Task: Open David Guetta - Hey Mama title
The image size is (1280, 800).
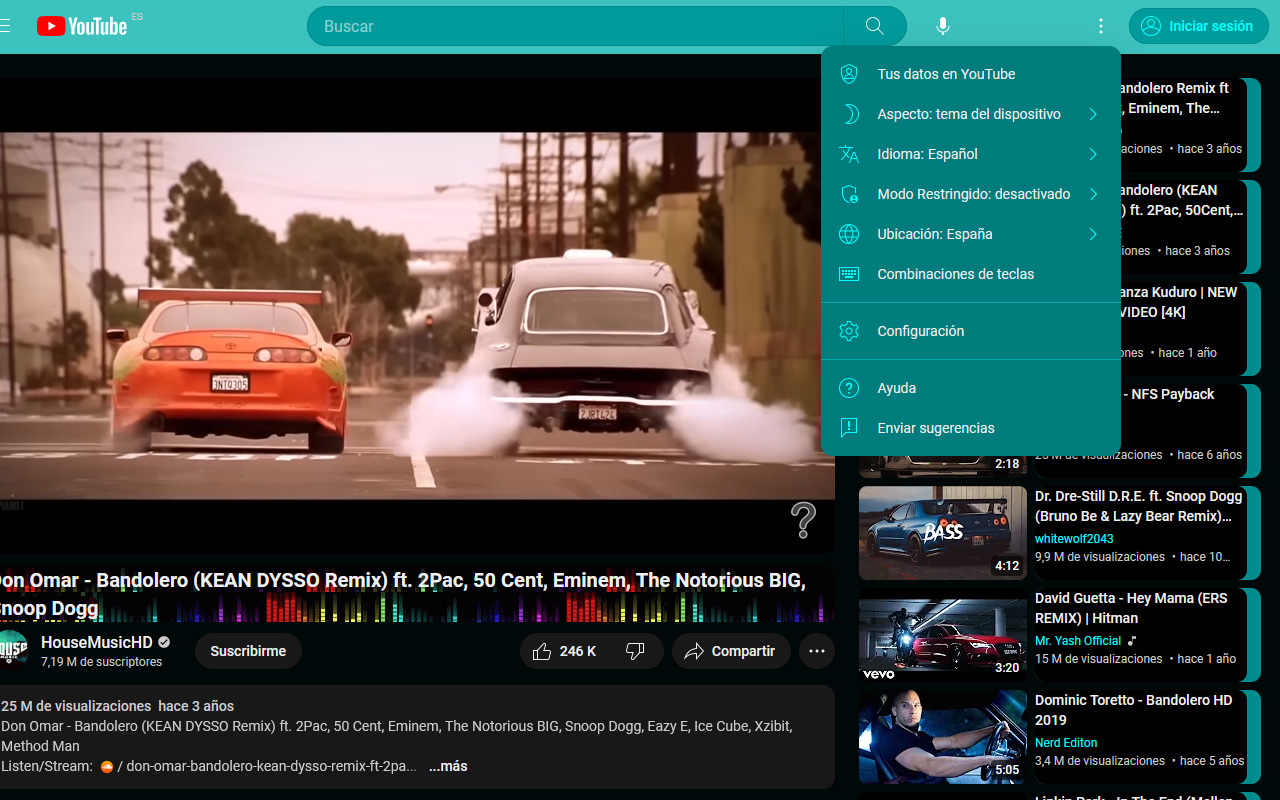Action: click(x=1131, y=608)
